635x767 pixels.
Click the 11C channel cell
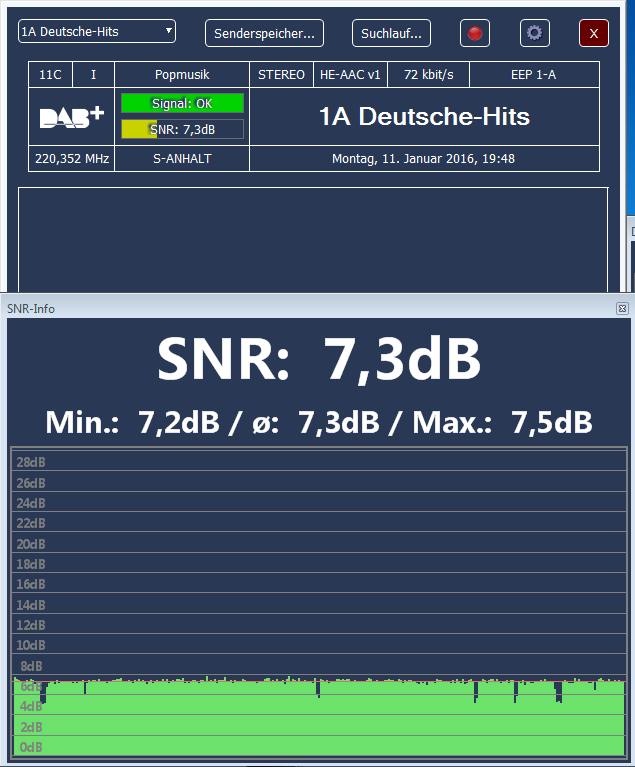(50, 75)
